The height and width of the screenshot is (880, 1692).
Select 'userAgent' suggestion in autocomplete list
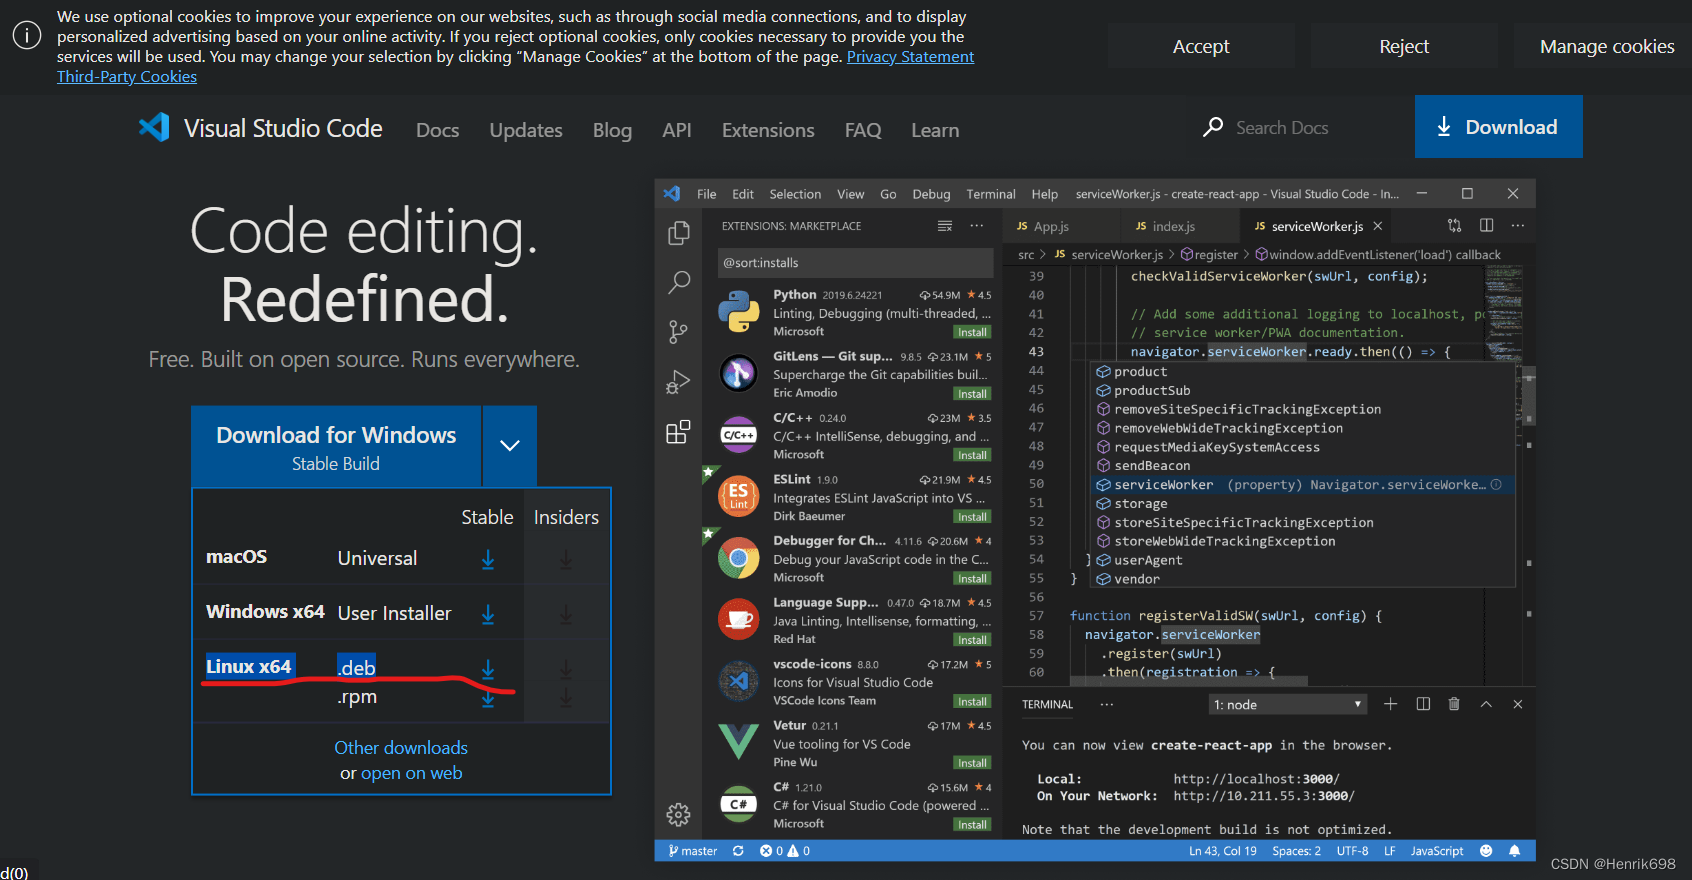1304,561
